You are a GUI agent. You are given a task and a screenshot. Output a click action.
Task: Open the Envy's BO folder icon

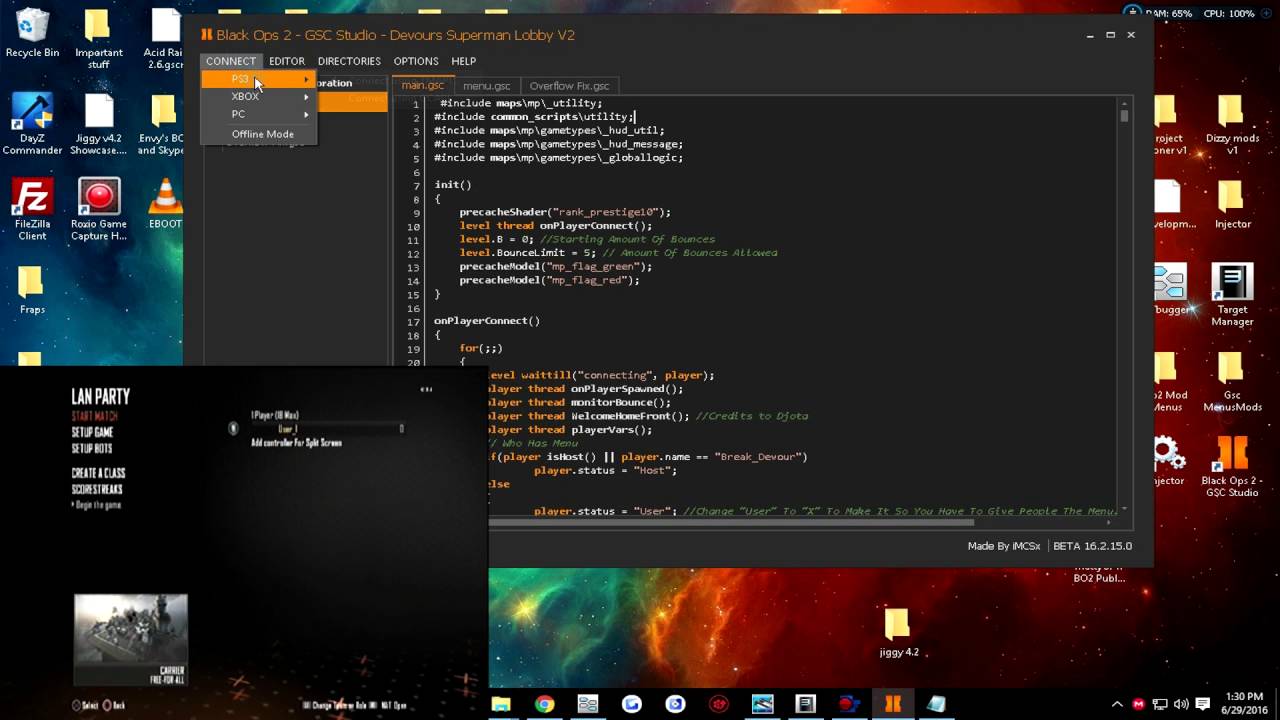point(162,125)
